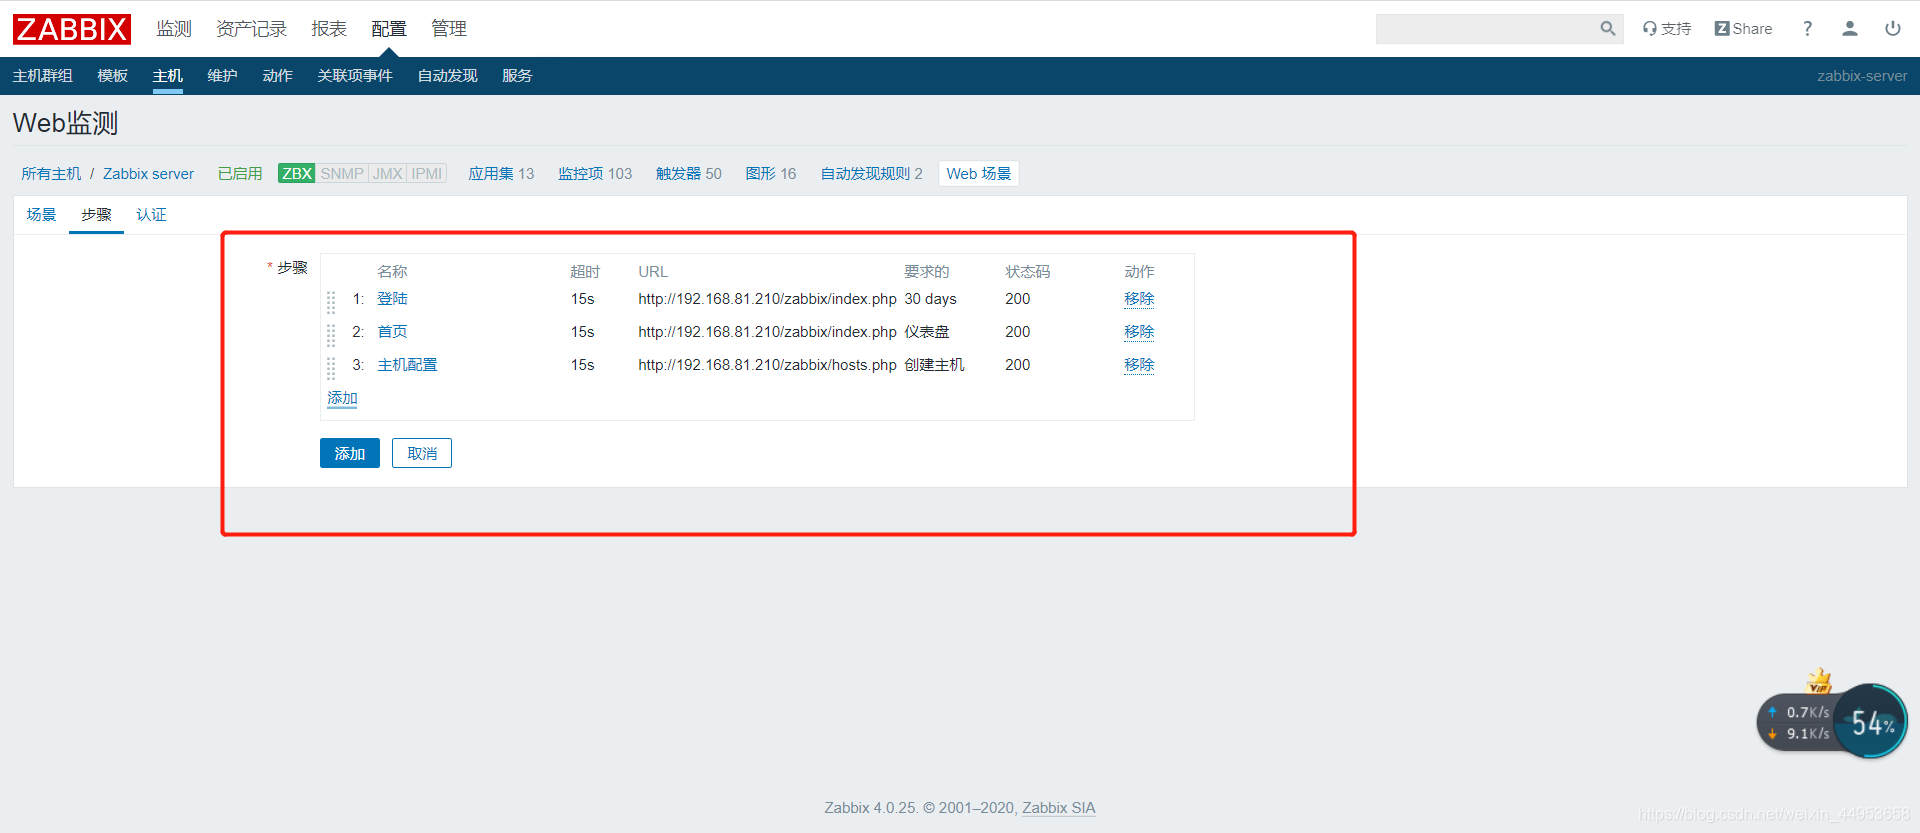1920x833 pixels.
Task: Open the Zabbix Share link
Action: [x=1743, y=29]
